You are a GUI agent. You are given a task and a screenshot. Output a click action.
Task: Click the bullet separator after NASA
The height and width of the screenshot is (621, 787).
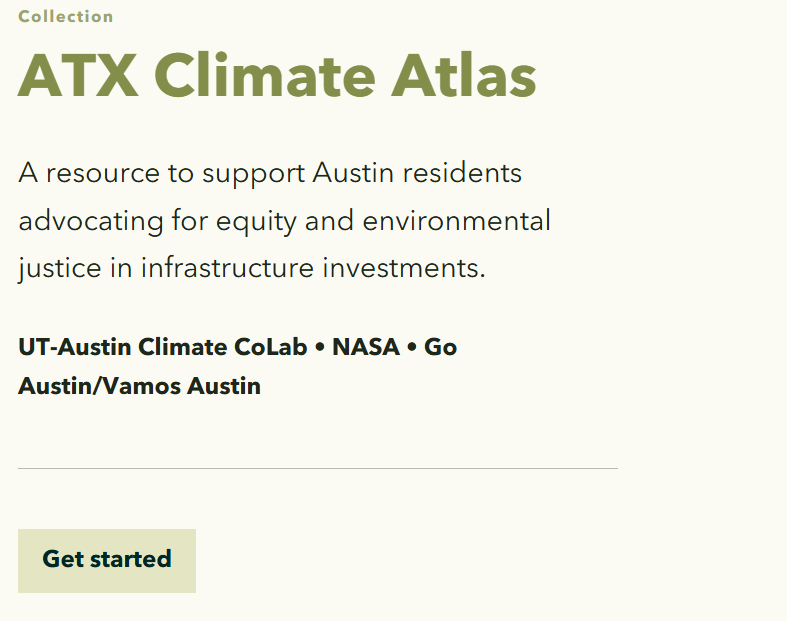414,348
